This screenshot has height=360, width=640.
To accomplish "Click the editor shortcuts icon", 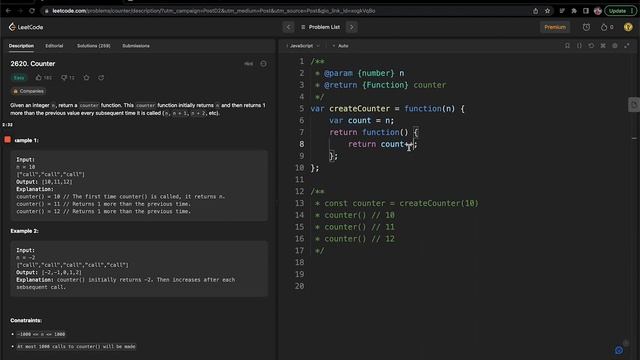I will tap(603, 46).
